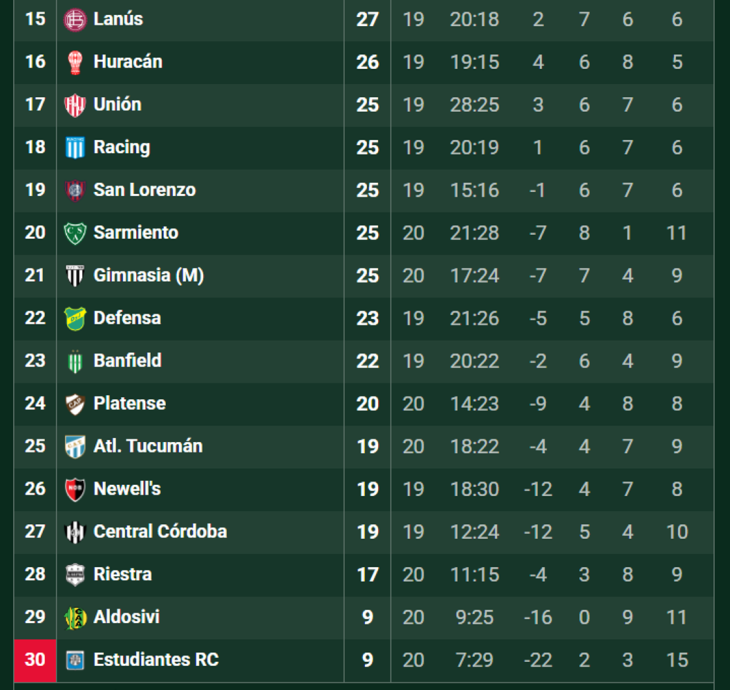Click the Racing sky-blue striped crest
This screenshot has height=690, width=730.
75,148
